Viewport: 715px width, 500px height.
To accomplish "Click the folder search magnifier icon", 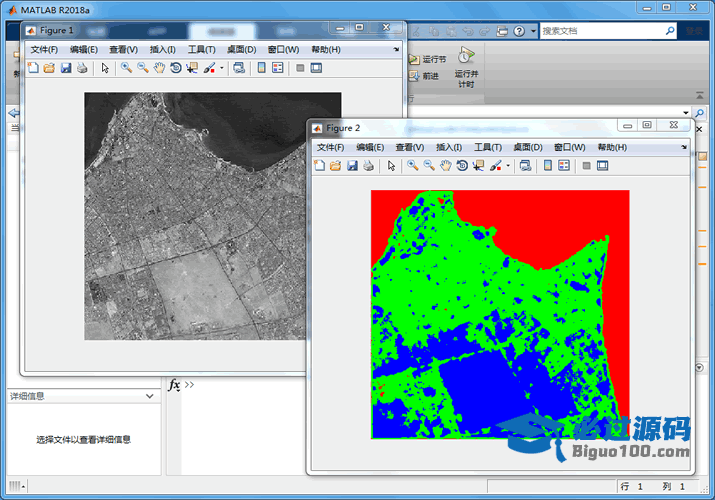I will pos(699,113).
